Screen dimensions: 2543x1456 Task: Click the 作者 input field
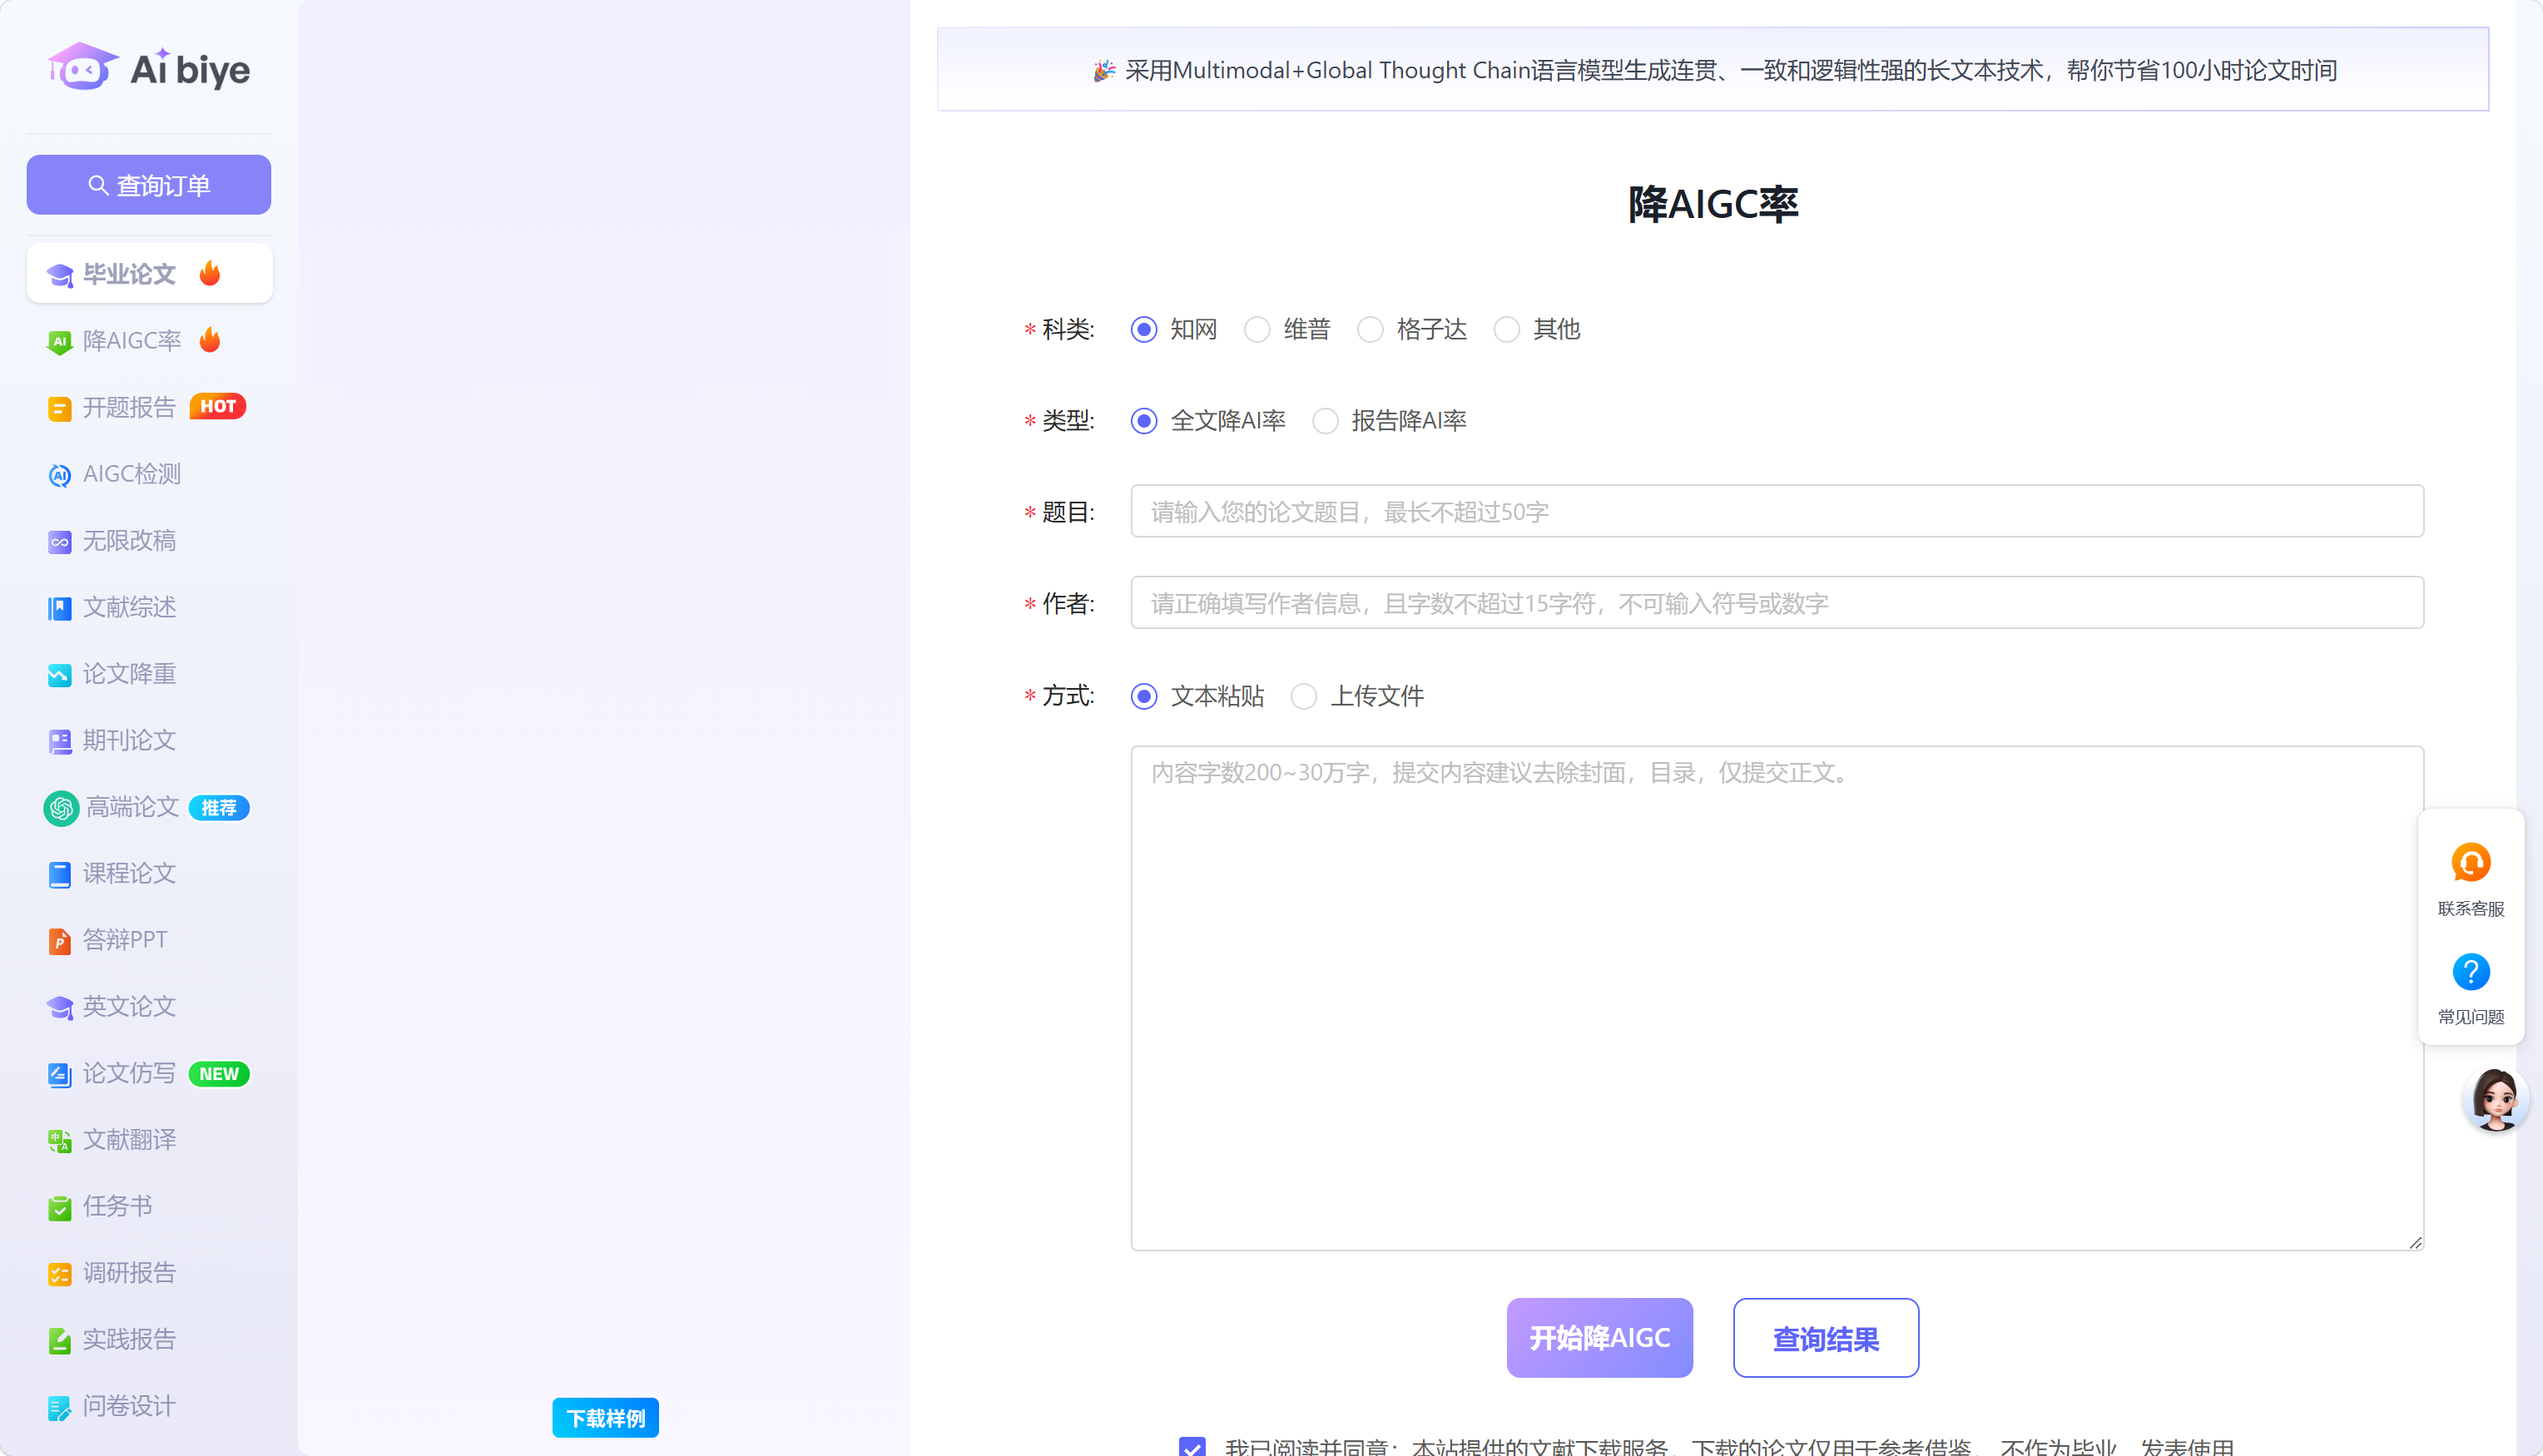tap(1777, 603)
